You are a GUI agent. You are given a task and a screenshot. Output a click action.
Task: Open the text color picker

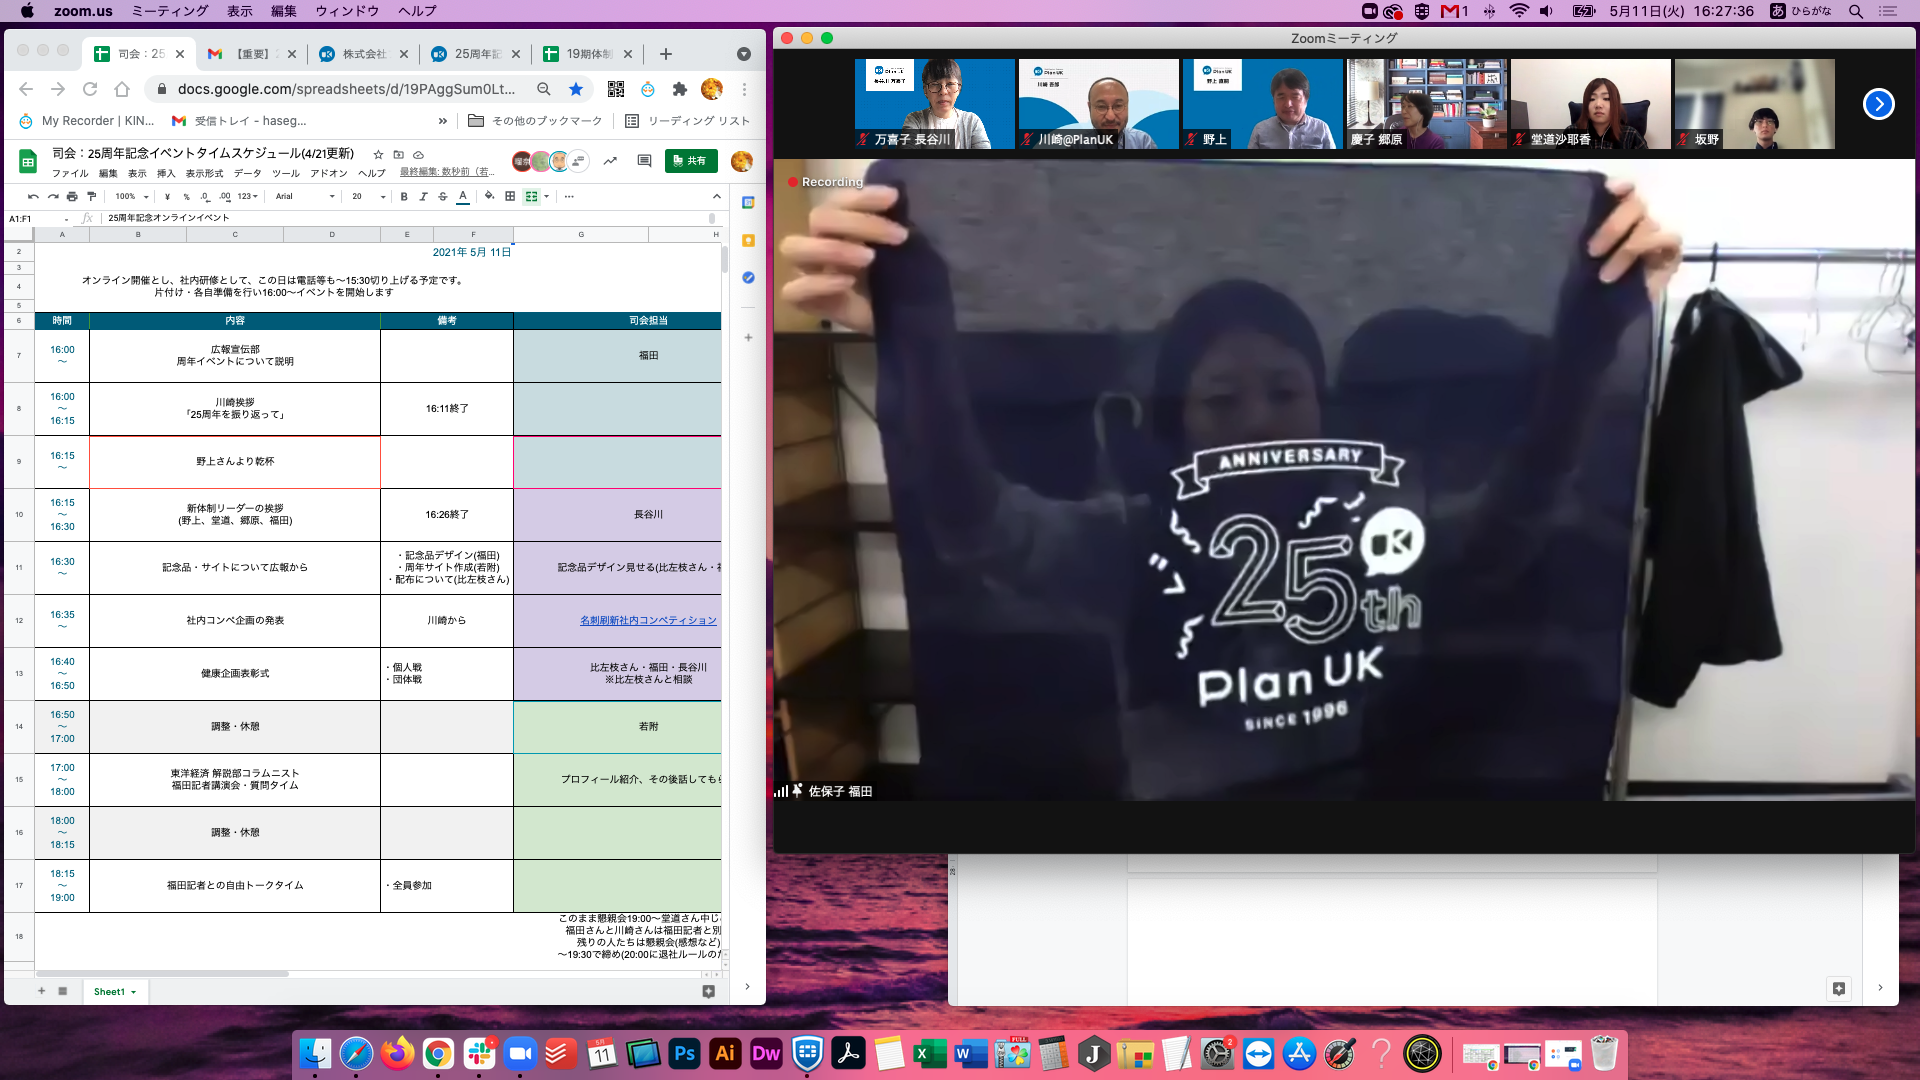click(462, 196)
